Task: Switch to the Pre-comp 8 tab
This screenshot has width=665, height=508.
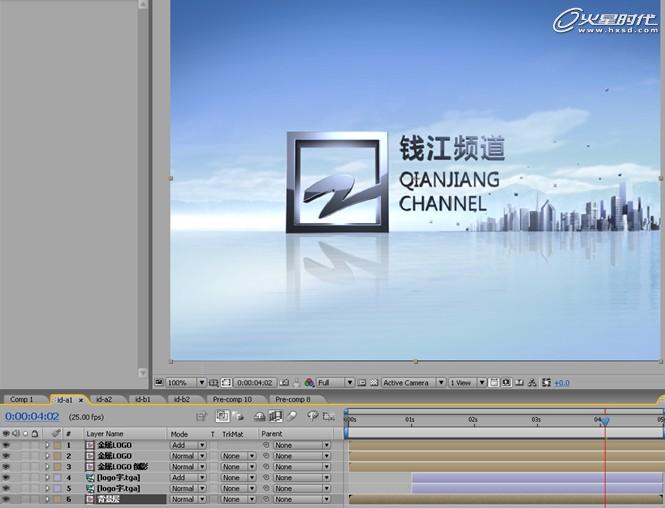Action: 293,399
